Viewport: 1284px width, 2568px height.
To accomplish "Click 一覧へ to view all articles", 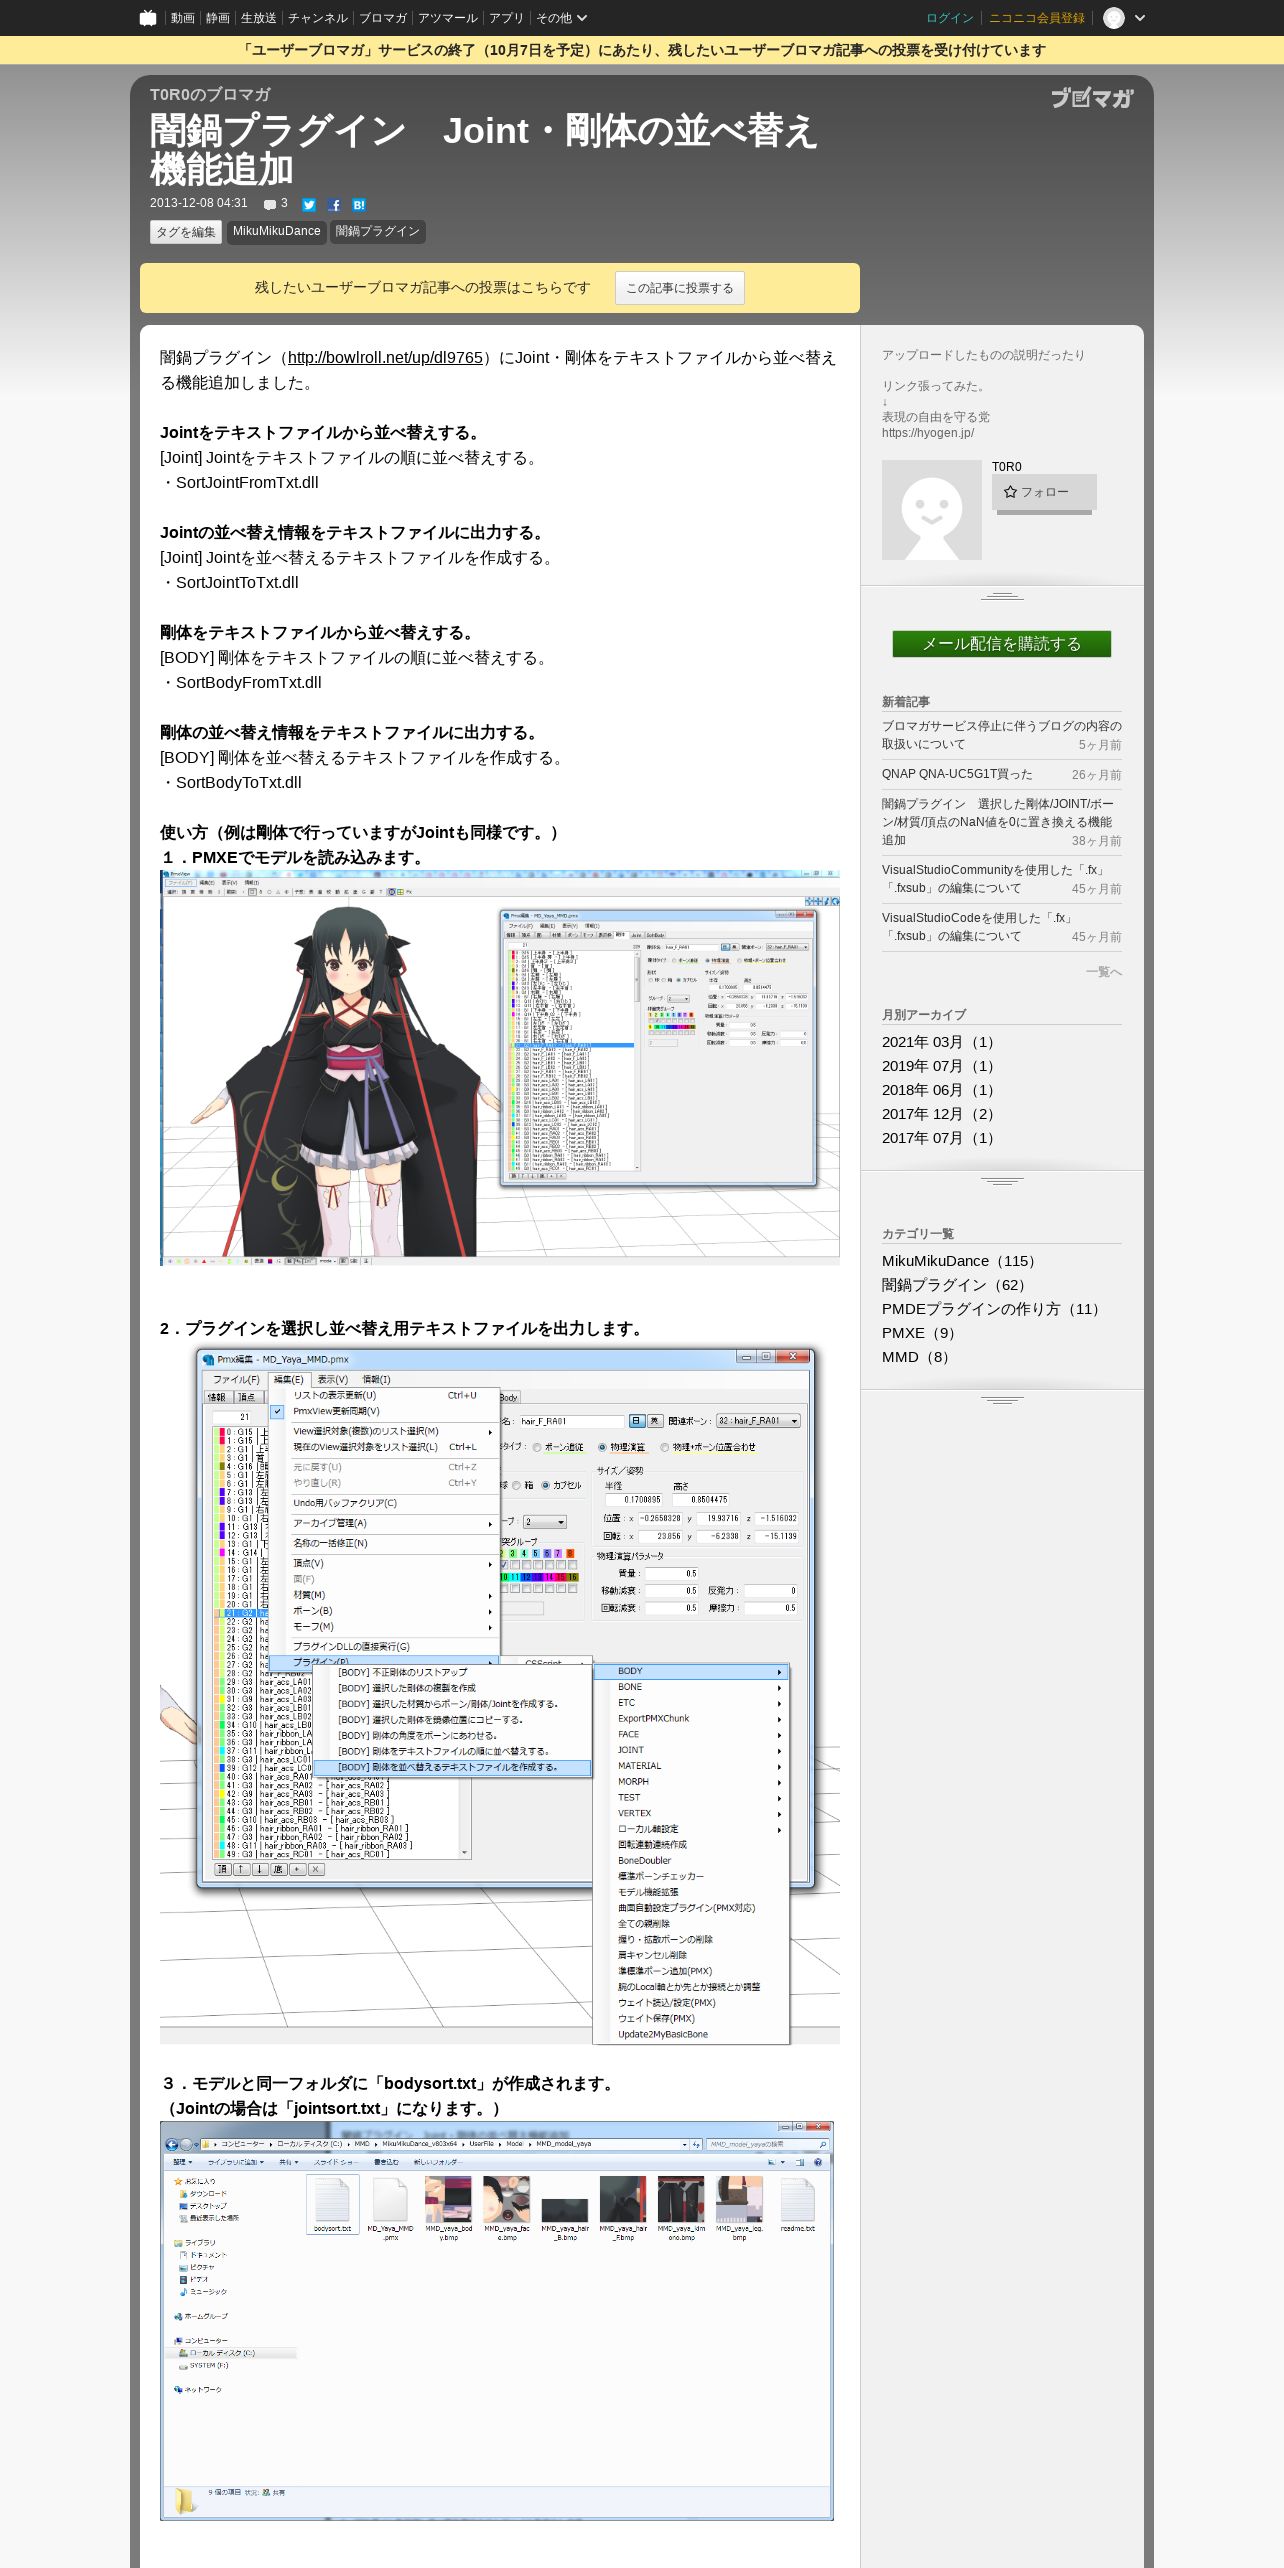I will coord(1104,972).
